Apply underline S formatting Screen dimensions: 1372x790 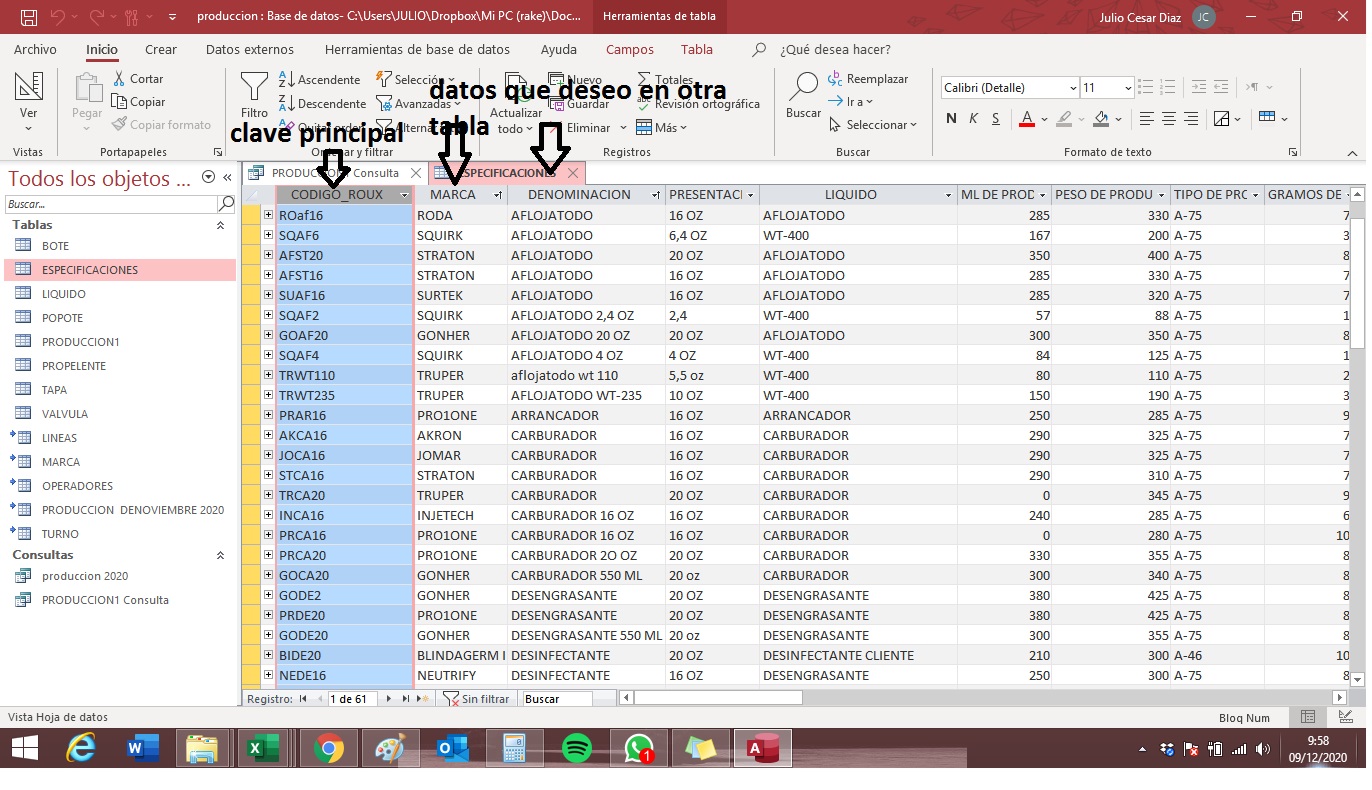tap(996, 119)
